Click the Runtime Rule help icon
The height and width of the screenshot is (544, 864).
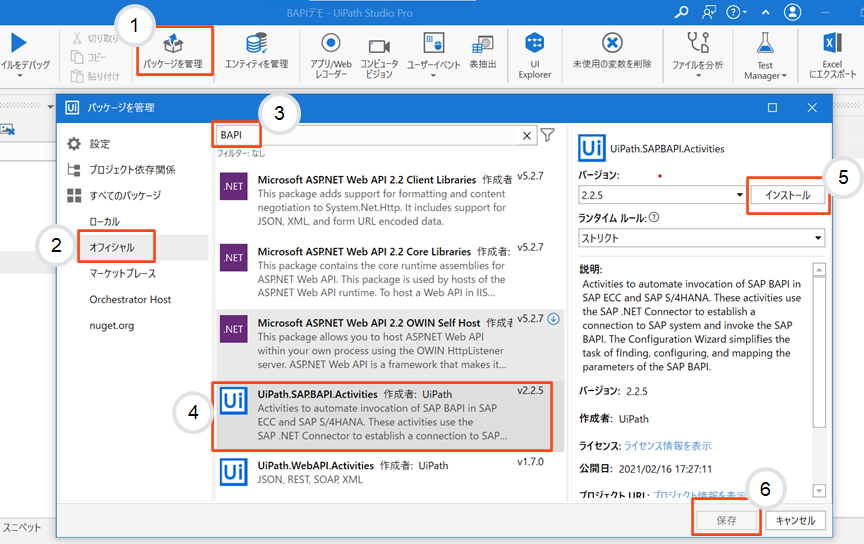tap(654, 217)
